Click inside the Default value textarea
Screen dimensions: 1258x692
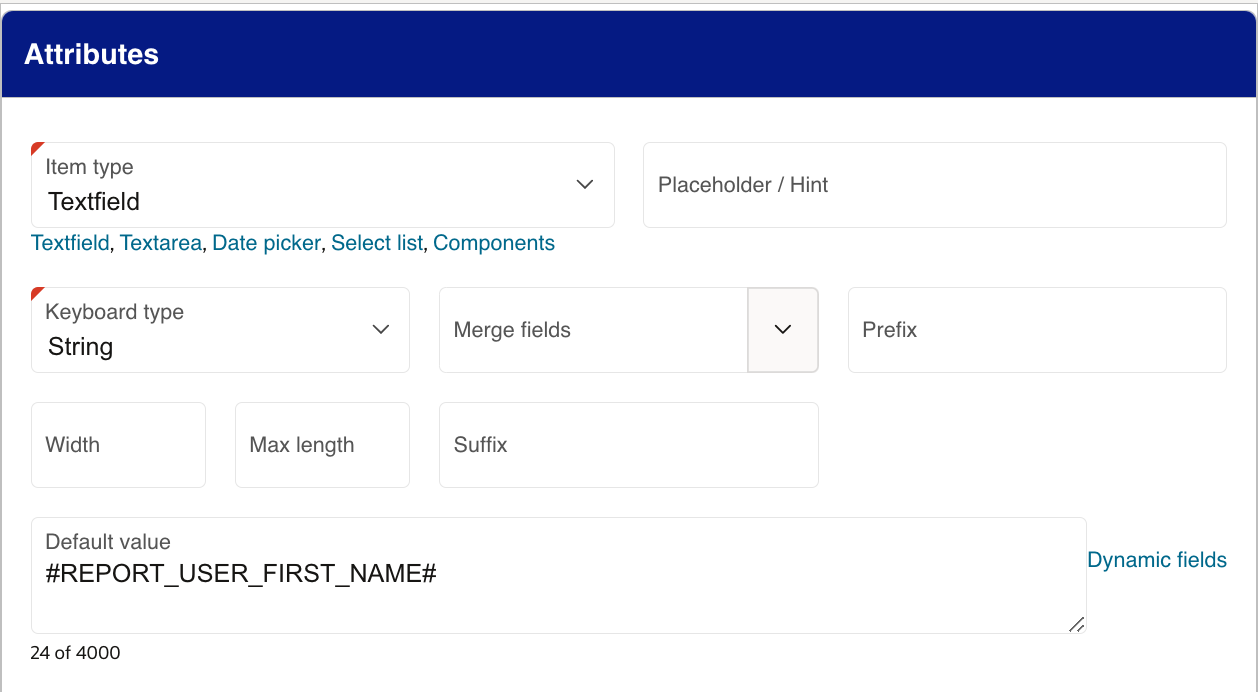(559, 575)
